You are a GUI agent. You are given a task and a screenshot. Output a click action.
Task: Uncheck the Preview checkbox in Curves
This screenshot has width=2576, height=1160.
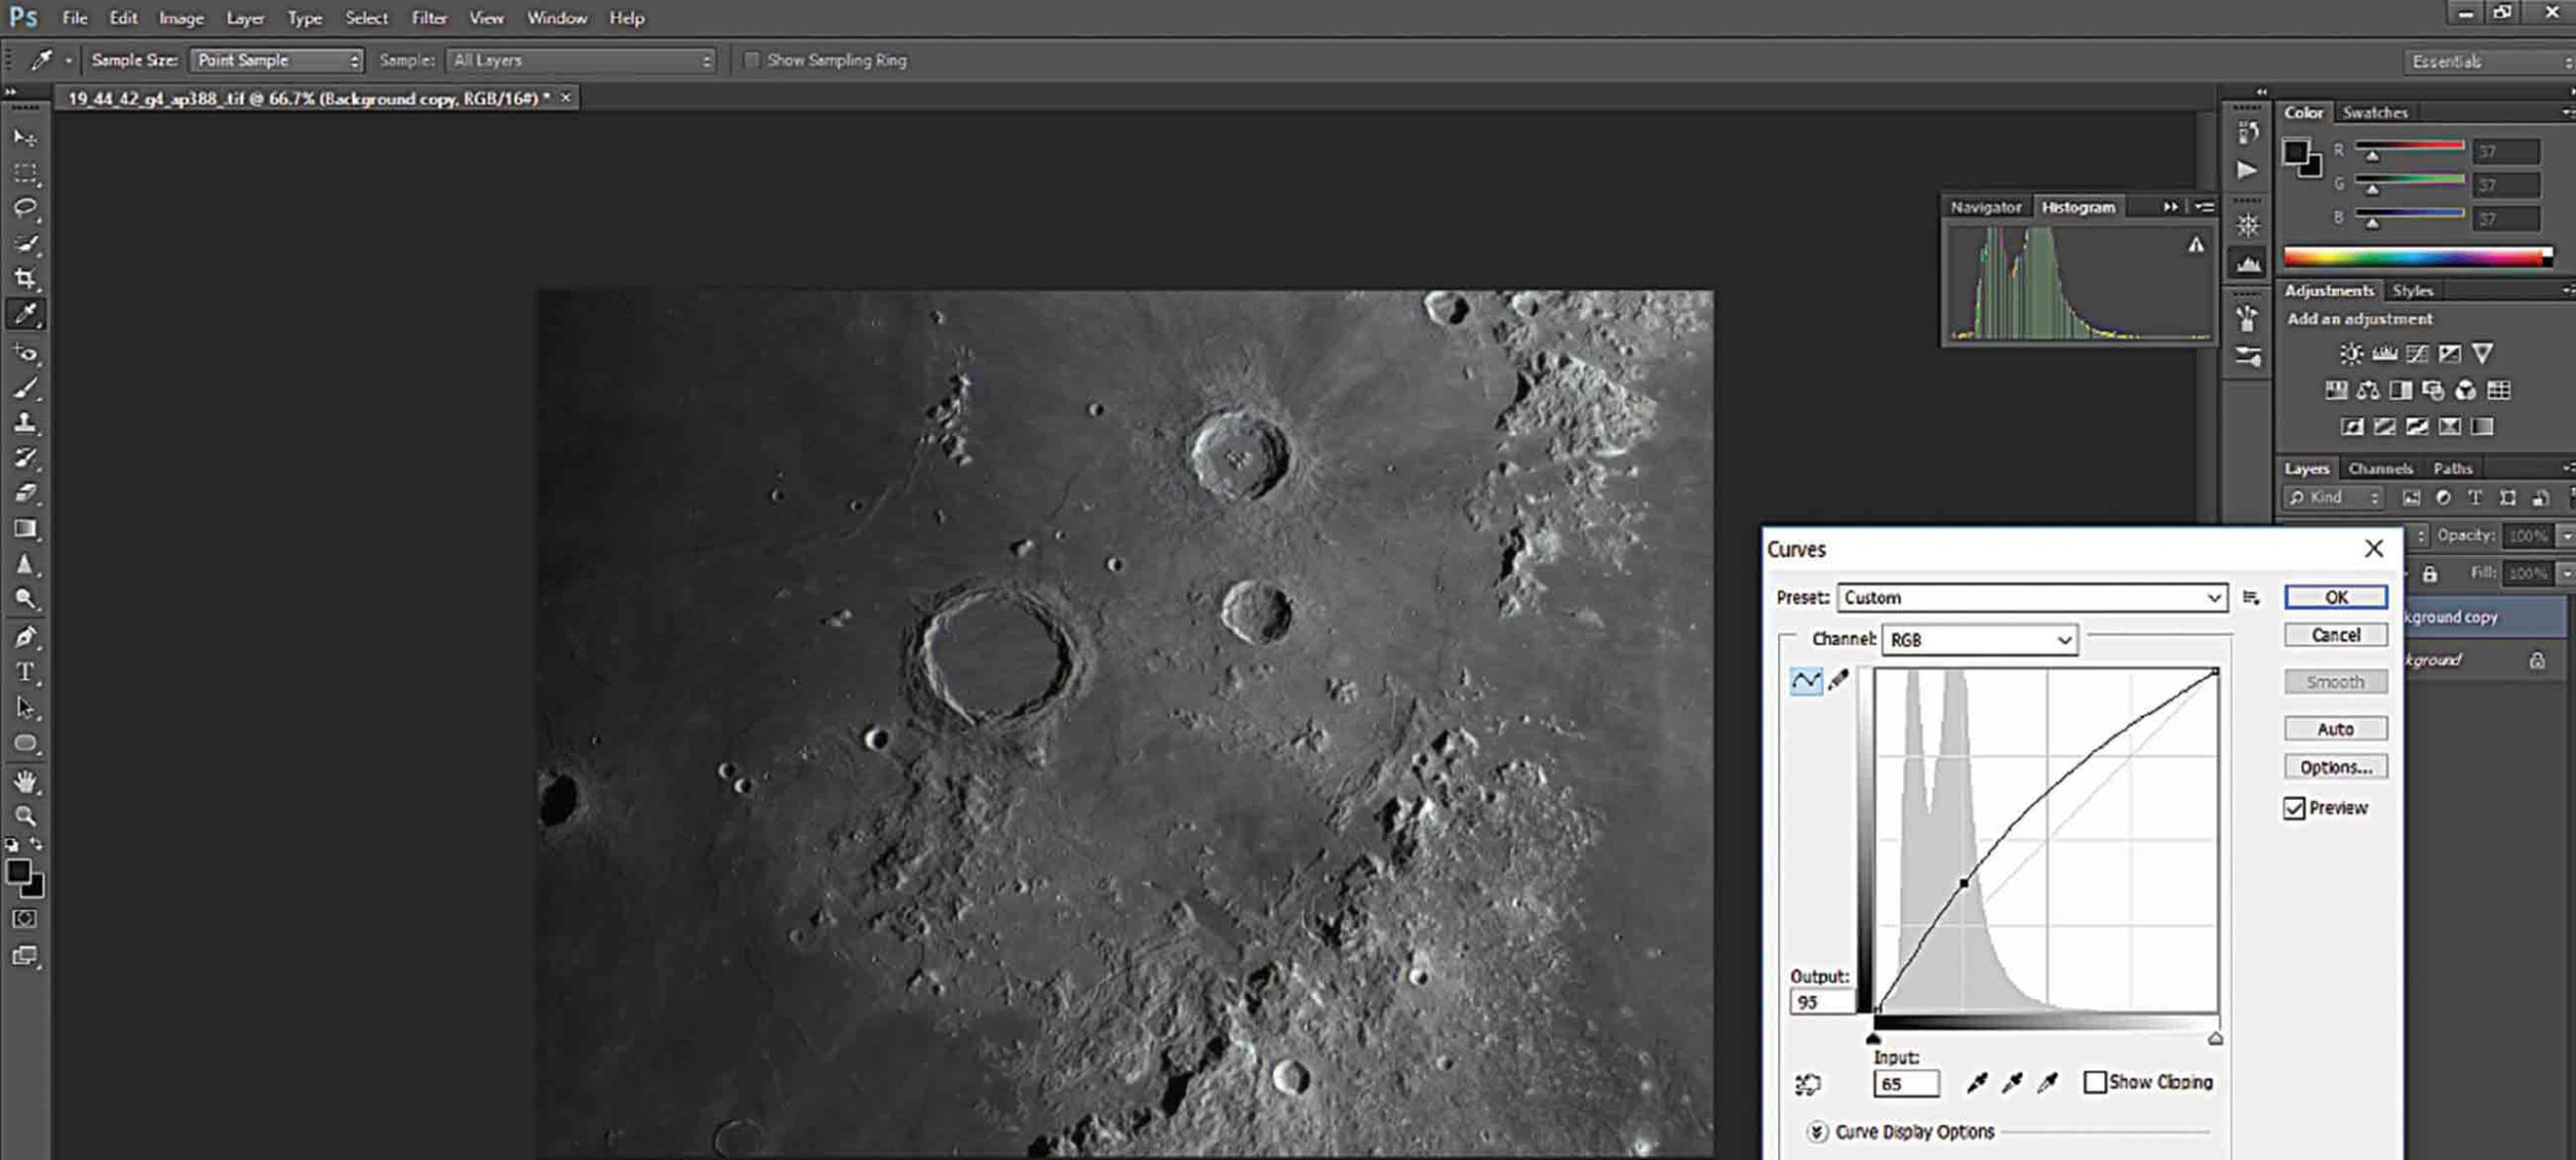click(x=2294, y=808)
